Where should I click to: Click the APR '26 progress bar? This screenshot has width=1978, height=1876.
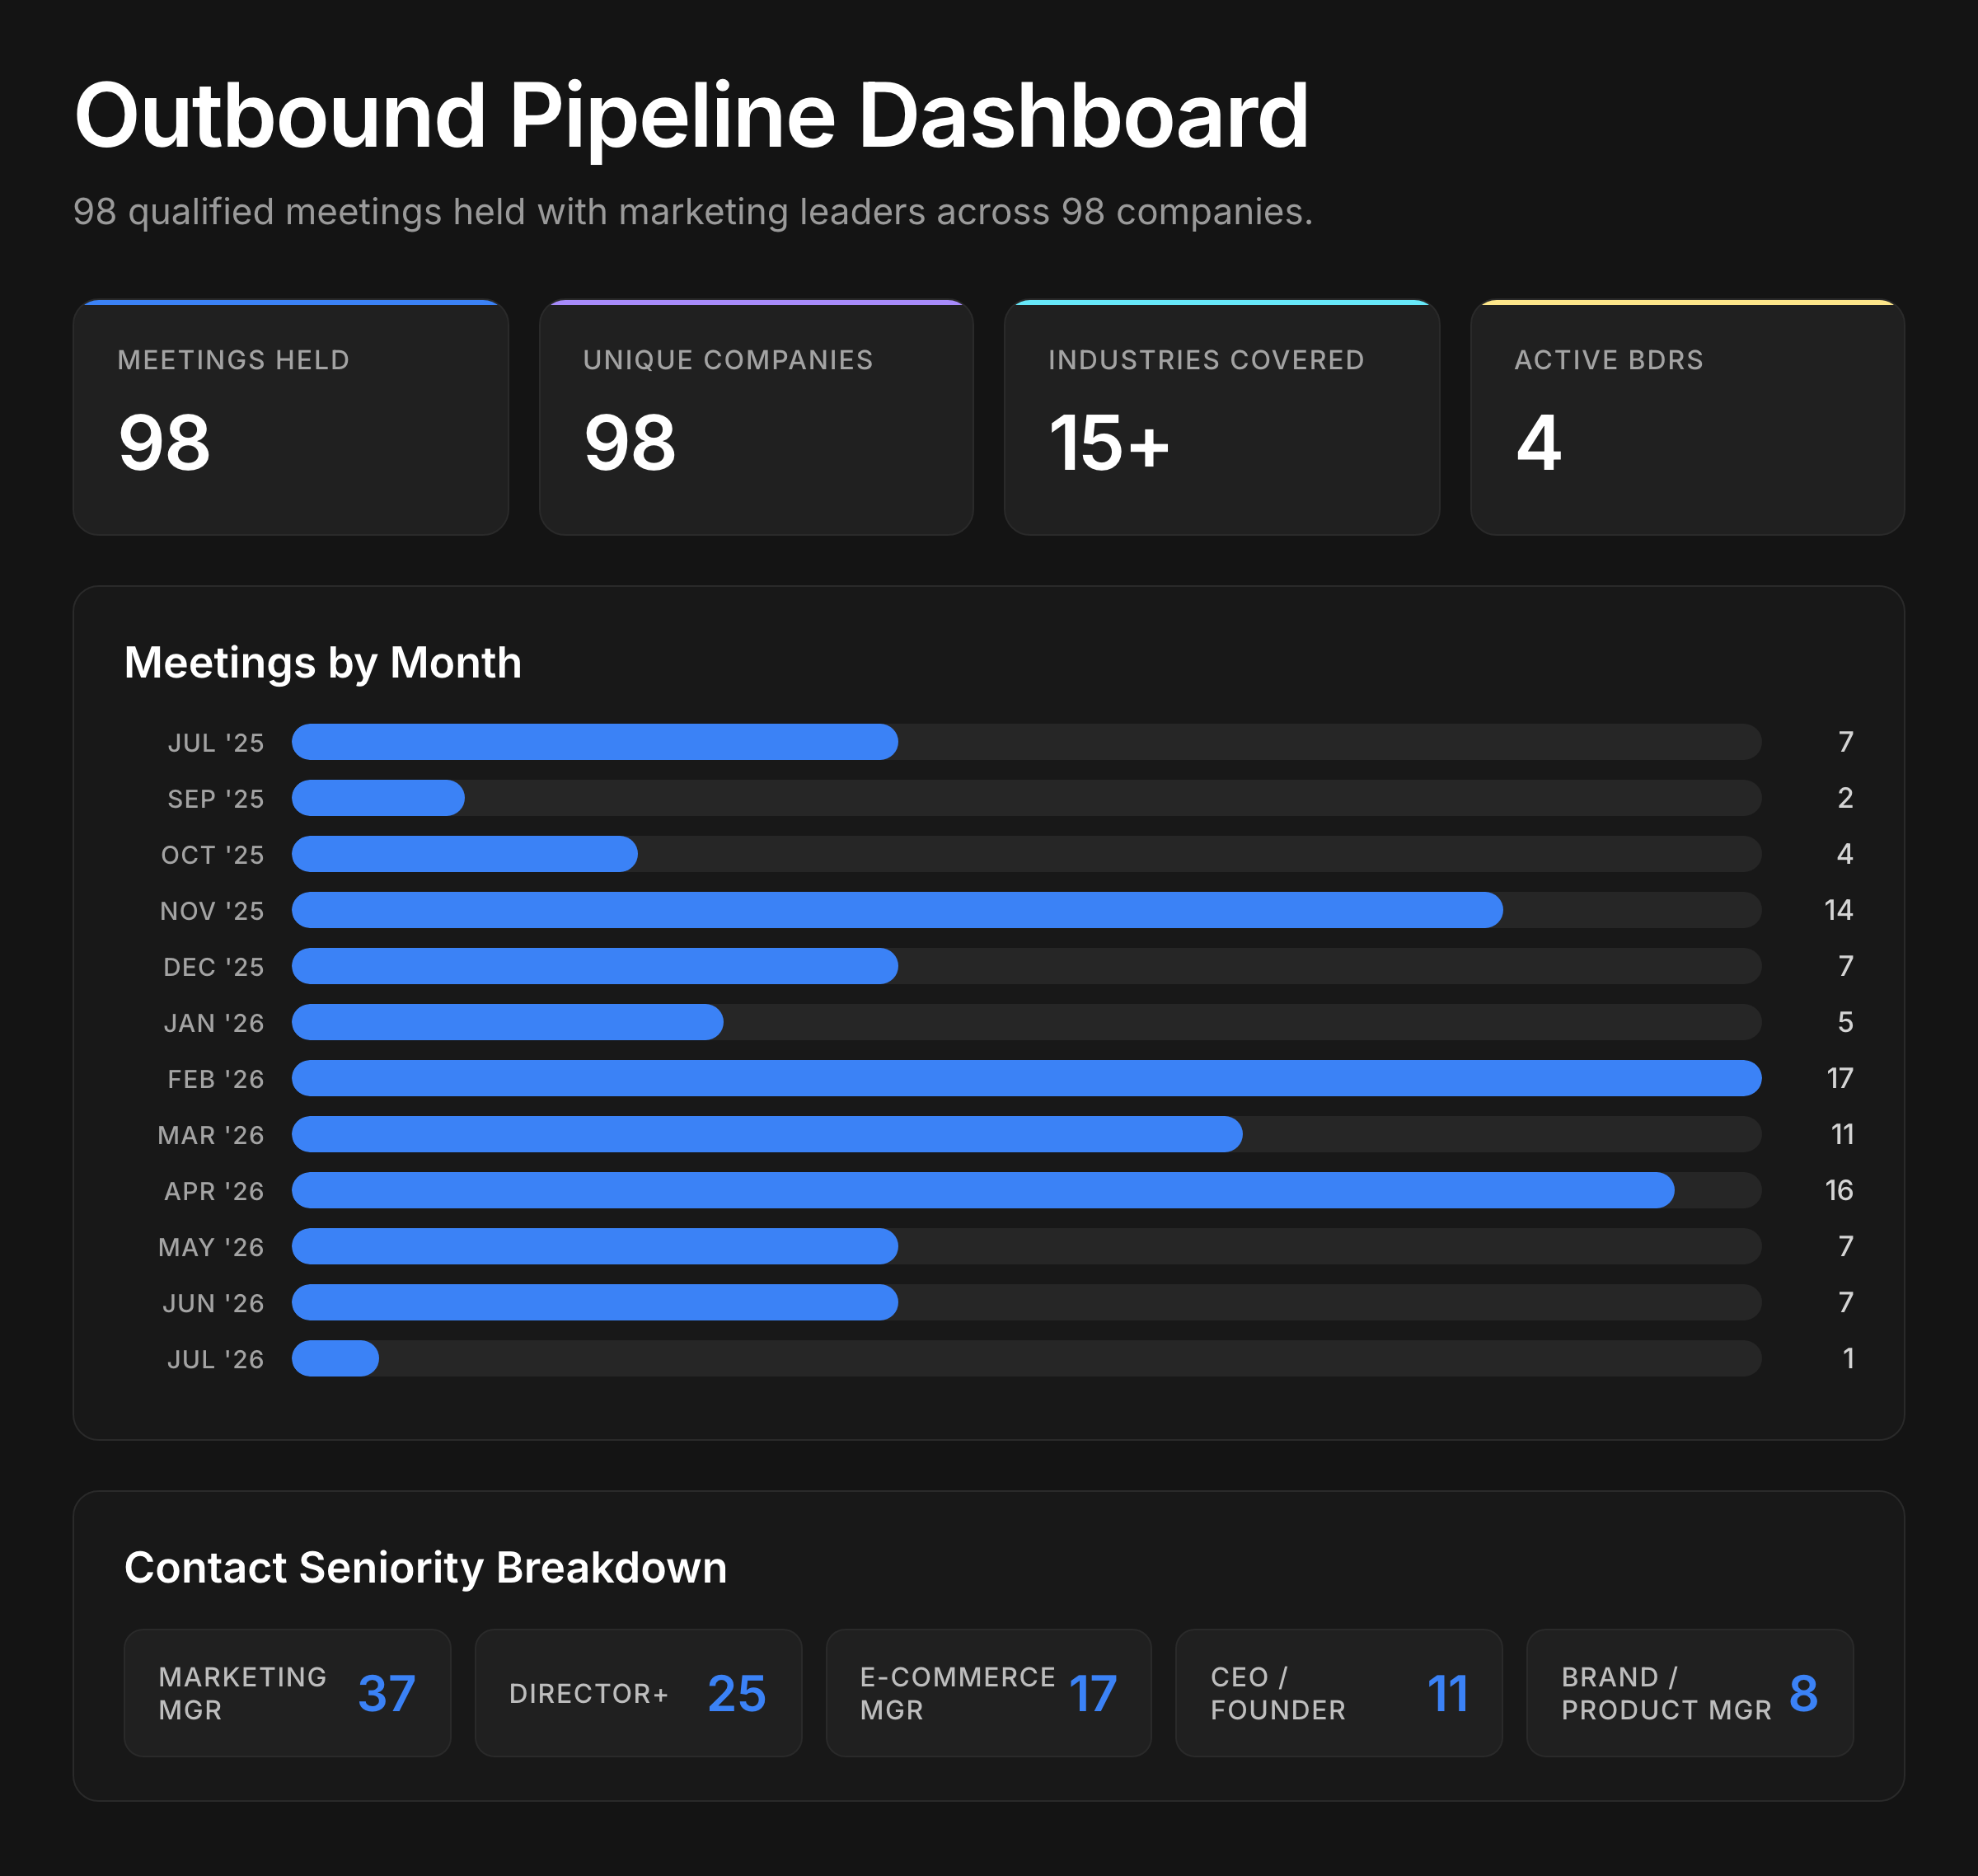(1026, 1190)
